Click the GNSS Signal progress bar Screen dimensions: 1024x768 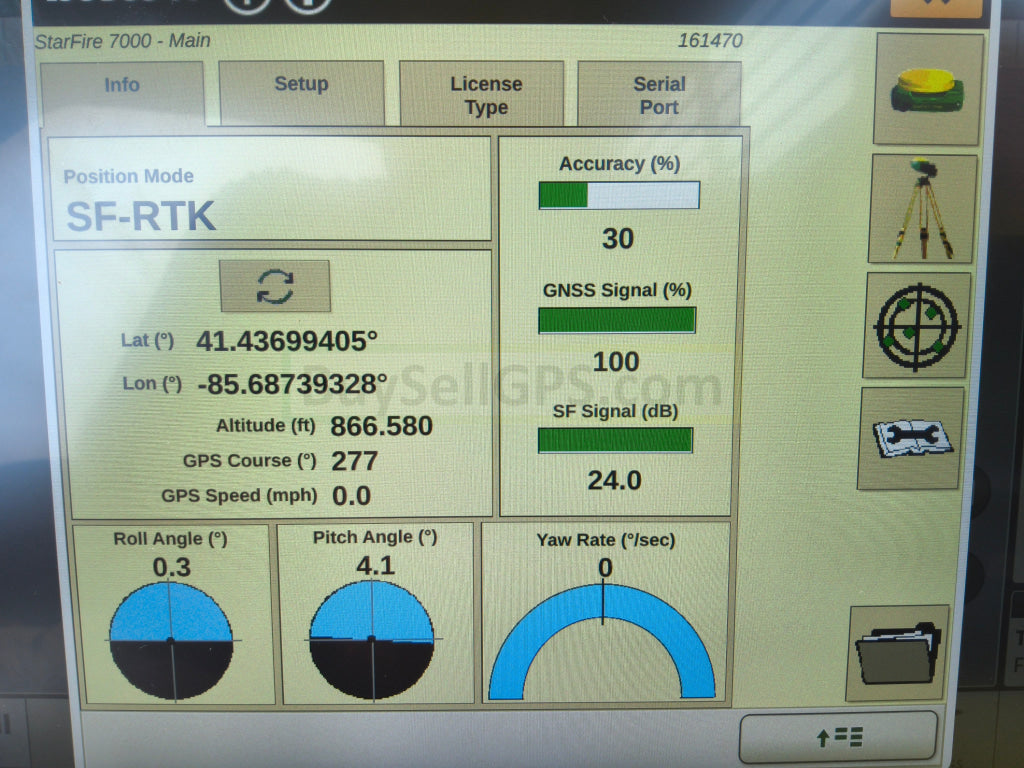[617, 320]
